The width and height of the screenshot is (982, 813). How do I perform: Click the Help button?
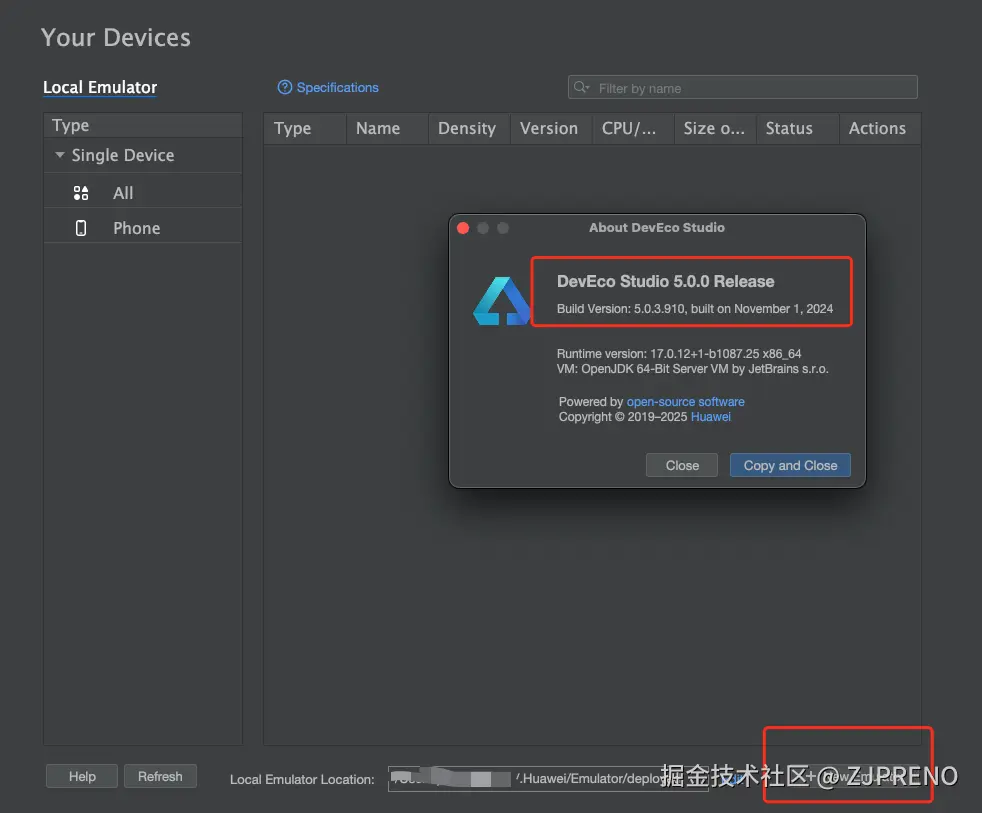pos(82,776)
